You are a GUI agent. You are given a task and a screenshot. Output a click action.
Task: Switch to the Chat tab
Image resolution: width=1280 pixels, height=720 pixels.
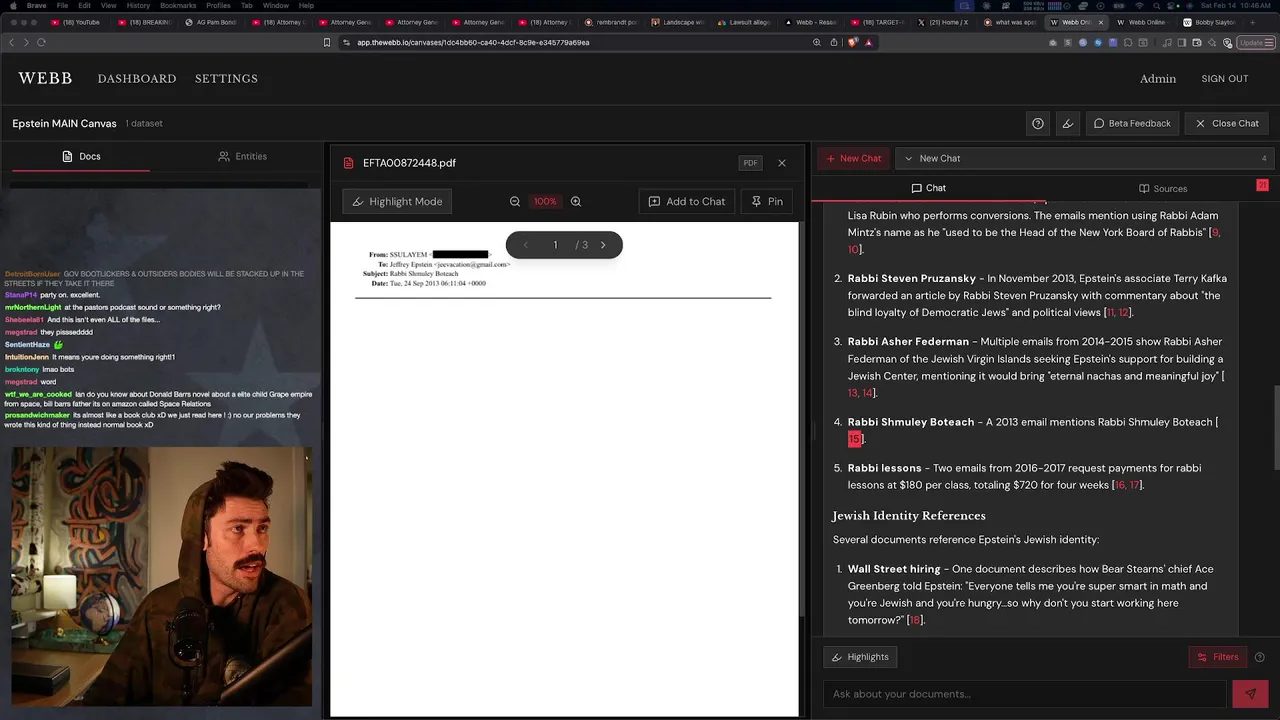click(x=928, y=188)
